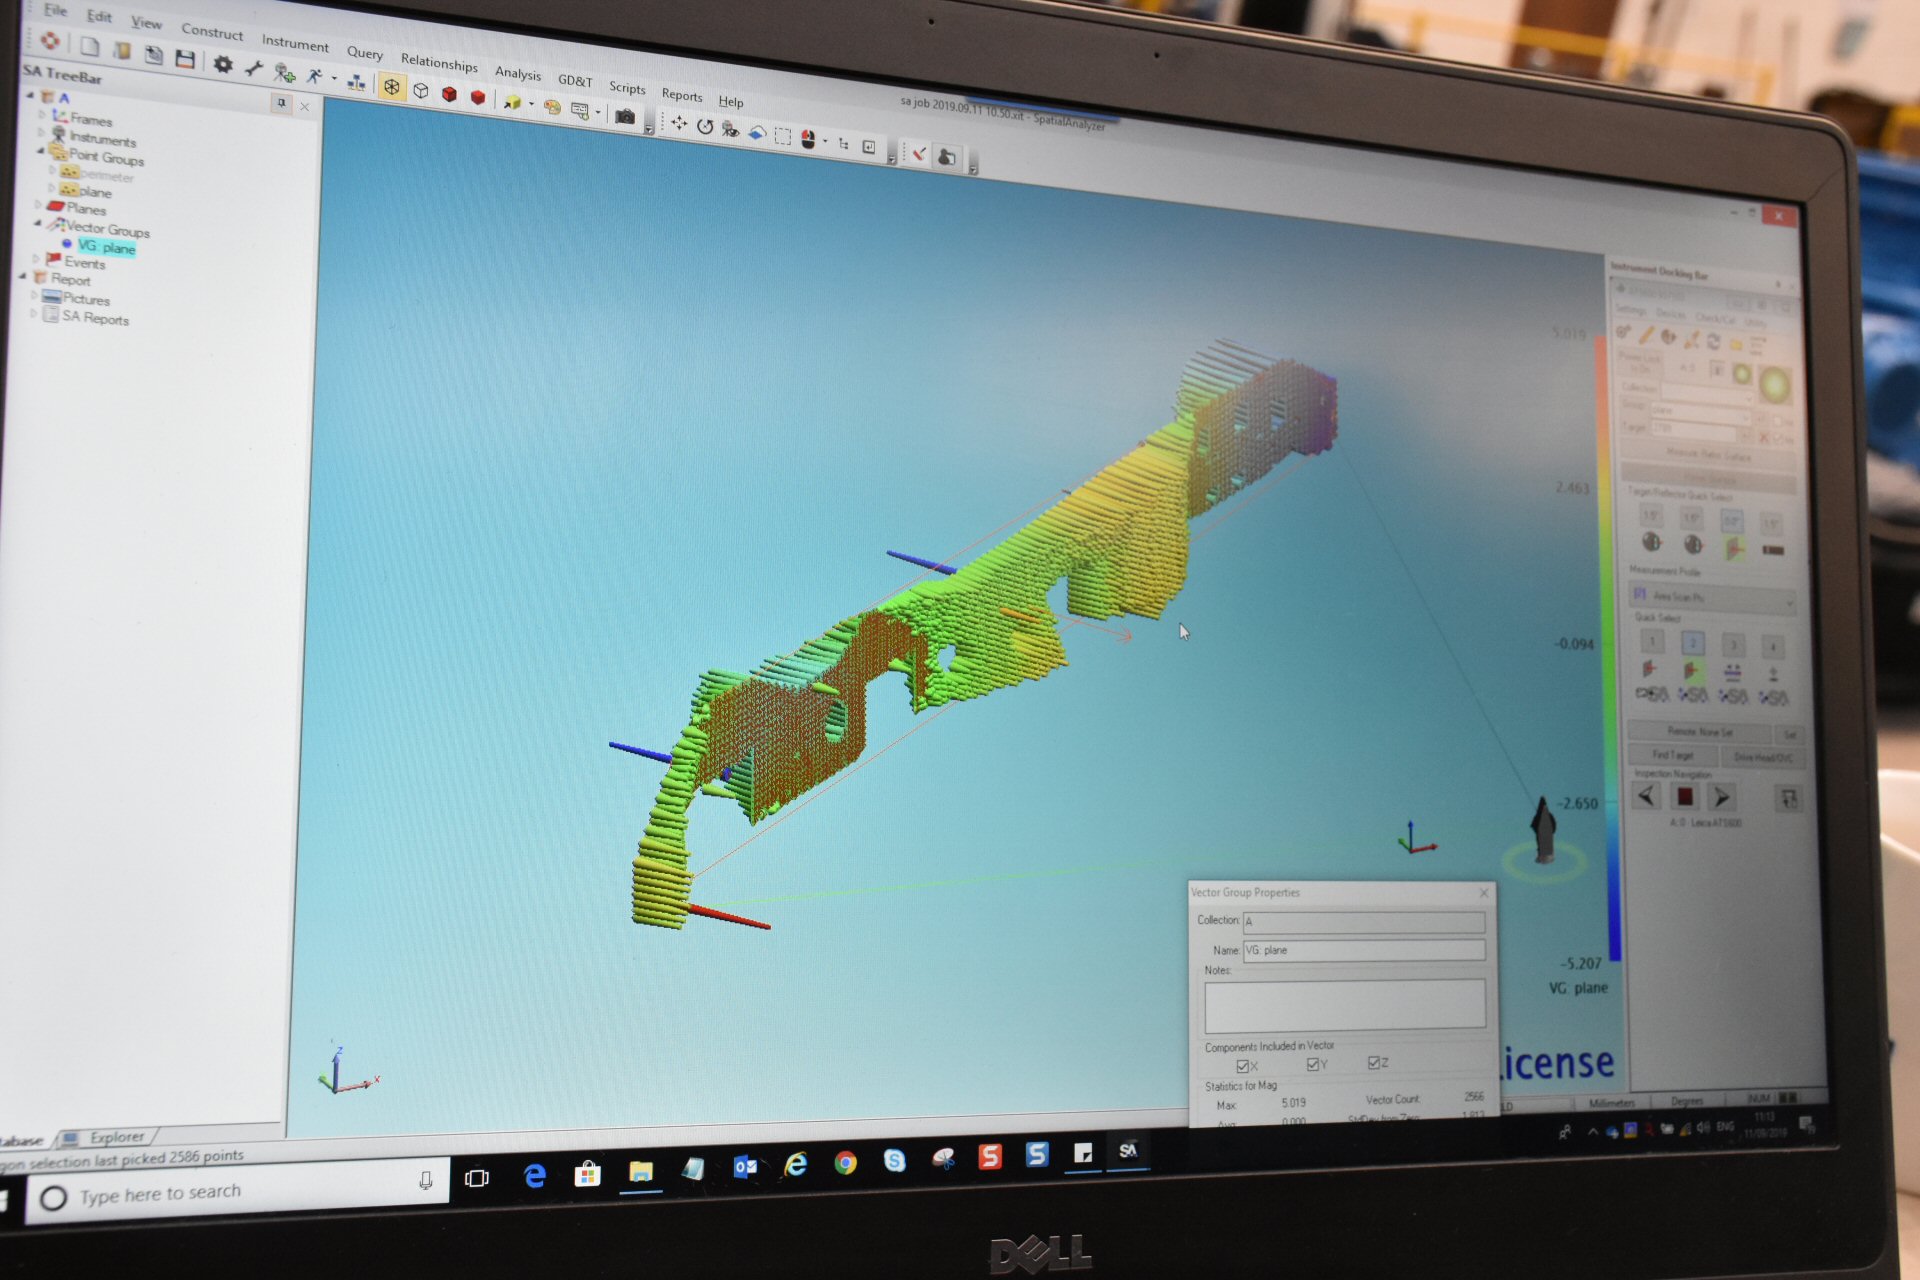Click the dashed rectangle selection icon
The height and width of the screenshot is (1280, 1920).
(782, 136)
